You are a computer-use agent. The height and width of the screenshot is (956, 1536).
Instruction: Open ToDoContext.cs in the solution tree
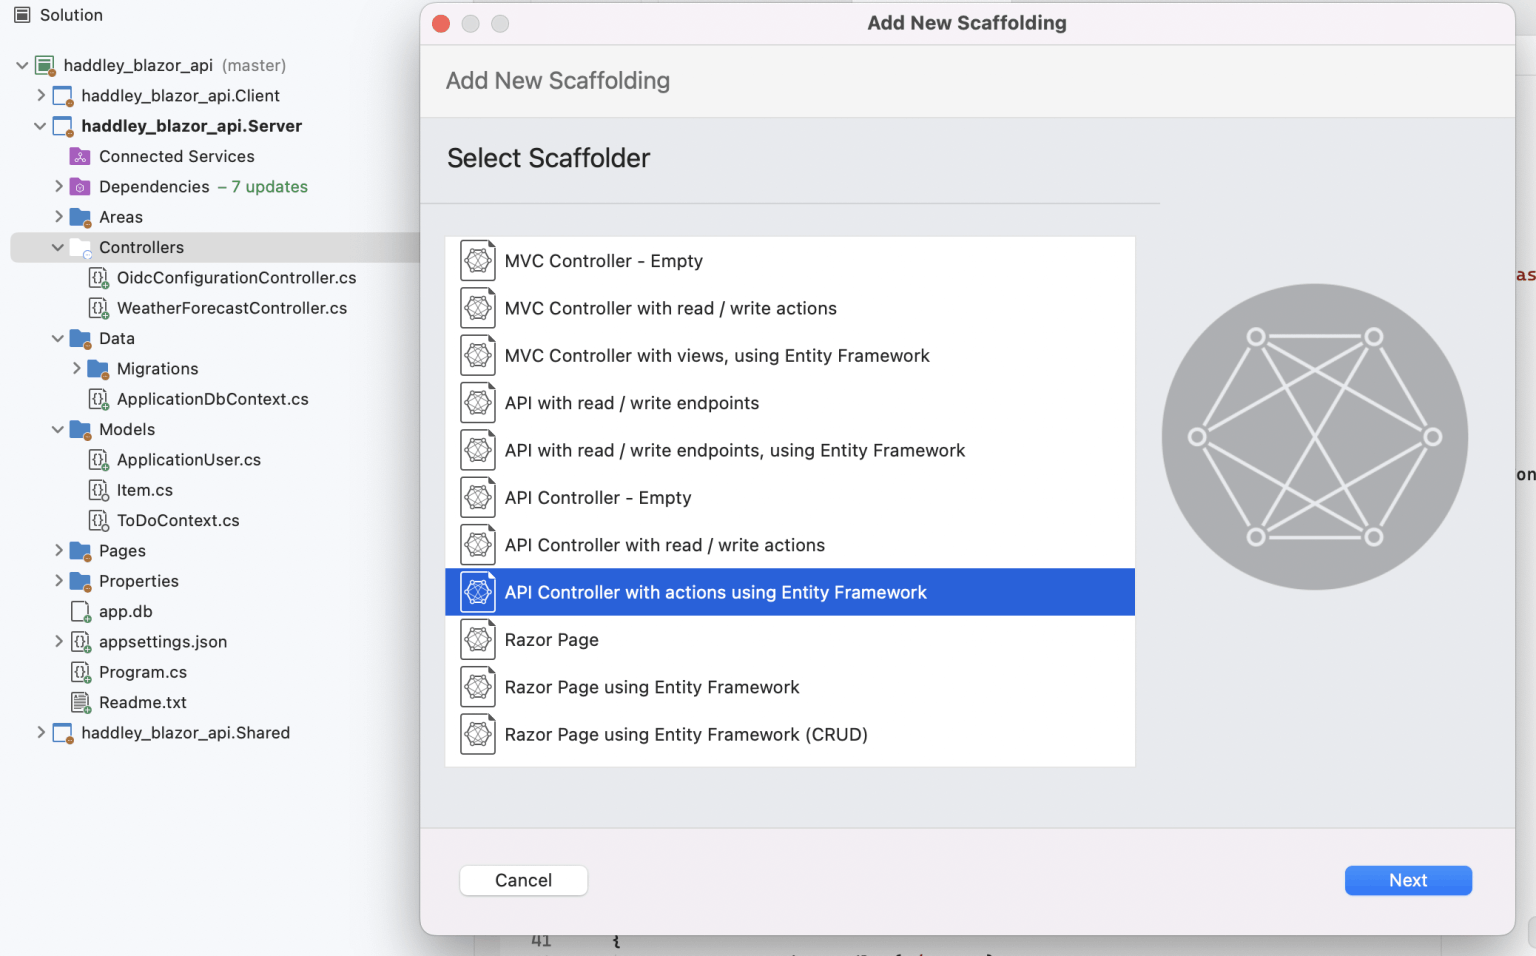tap(177, 520)
